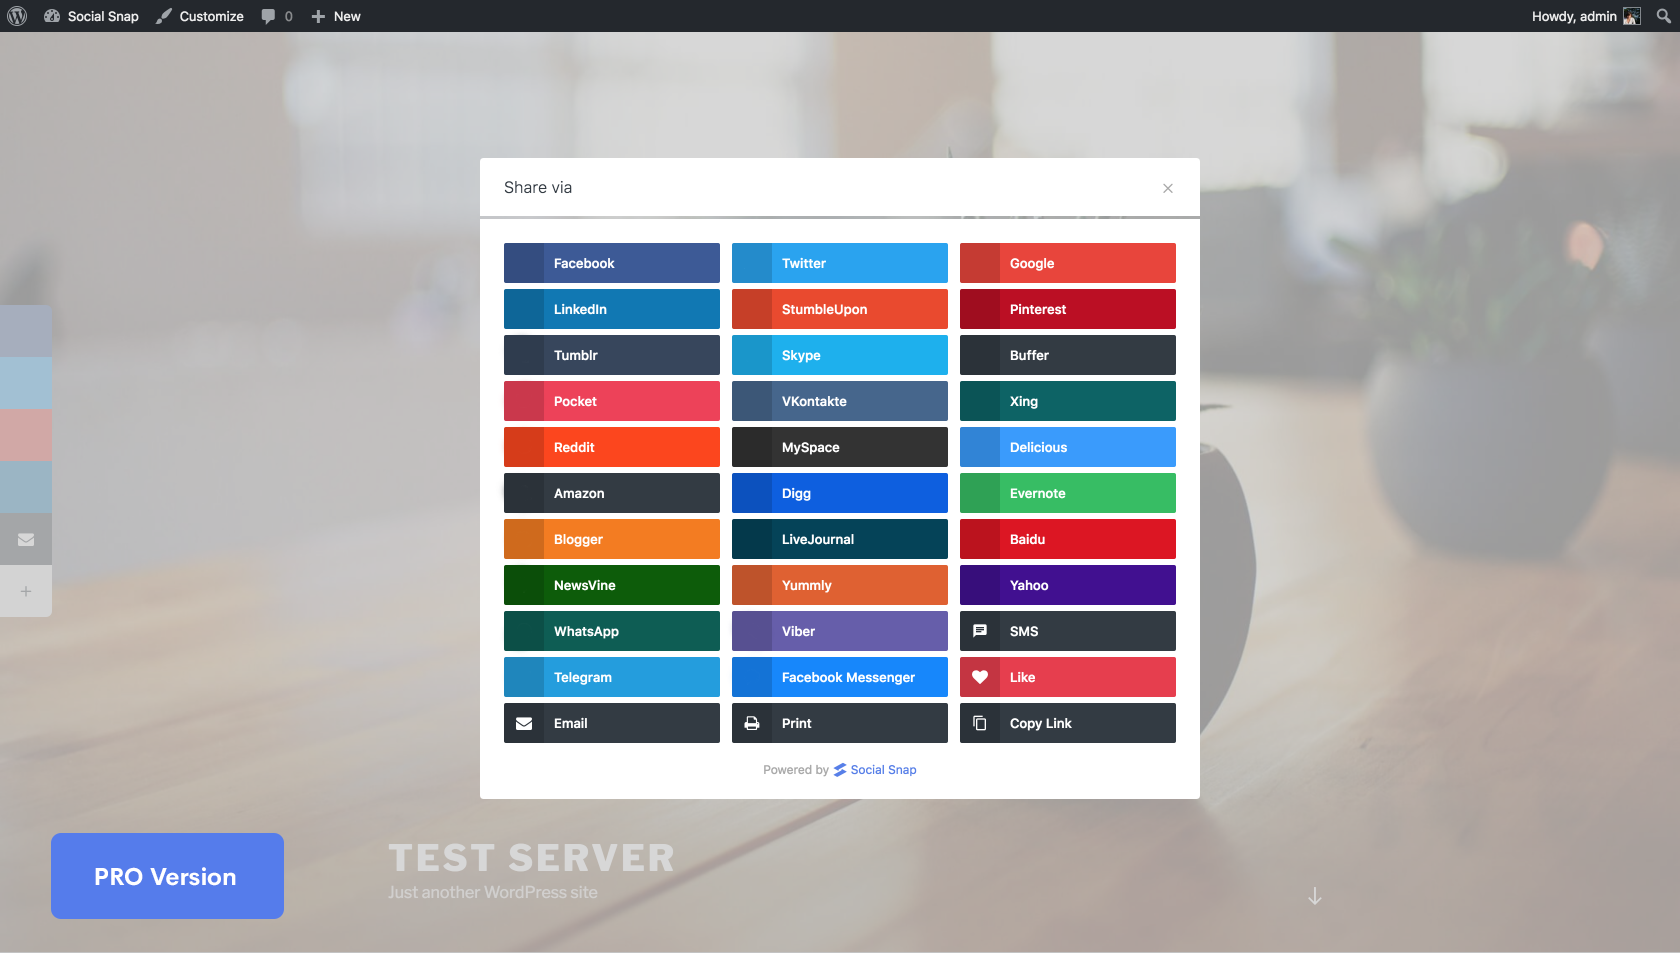This screenshot has width=1680, height=953.
Task: Click the admin bar search icon
Action: coord(1663,16)
